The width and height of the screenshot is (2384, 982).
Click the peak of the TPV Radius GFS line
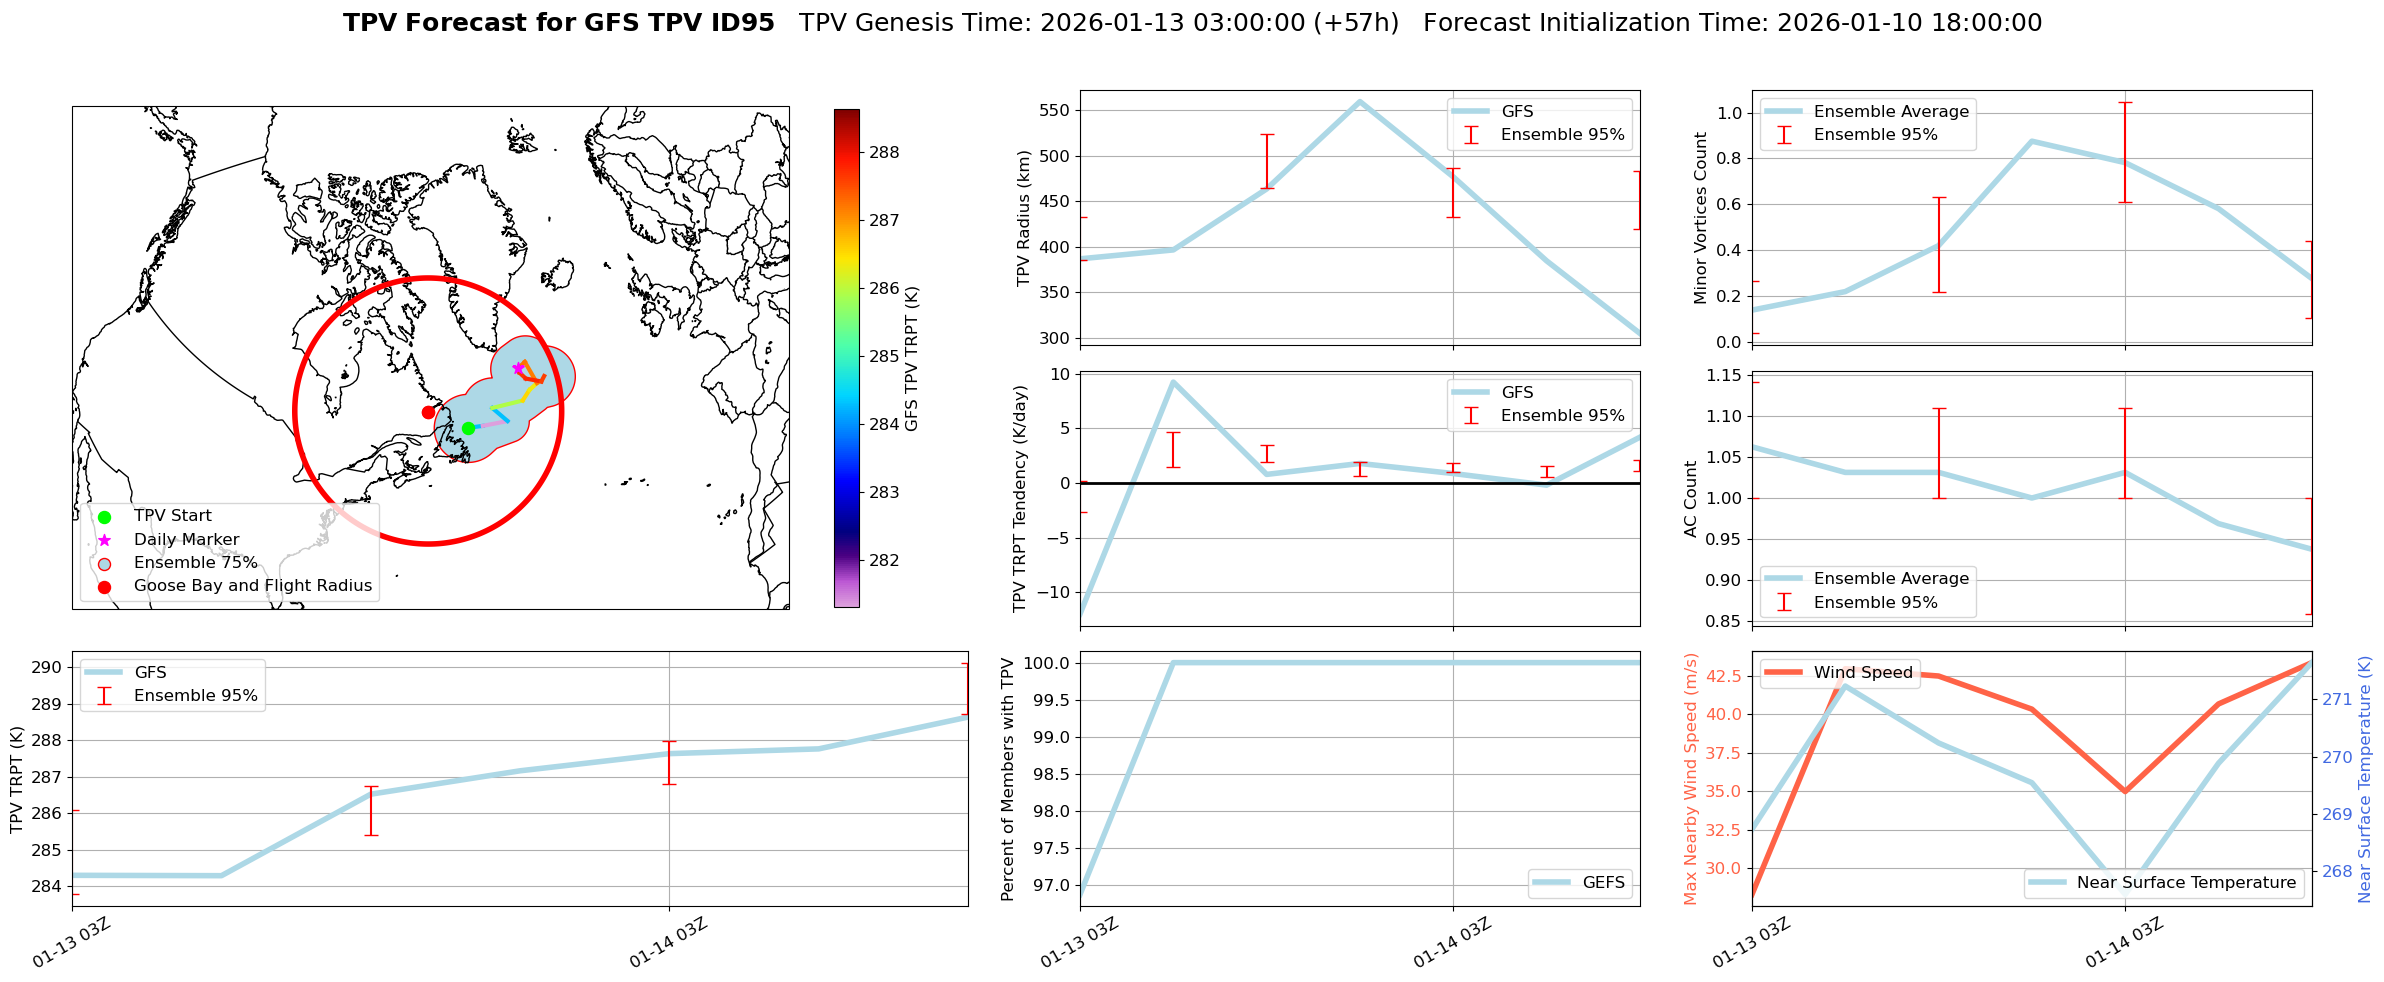coord(1359,101)
